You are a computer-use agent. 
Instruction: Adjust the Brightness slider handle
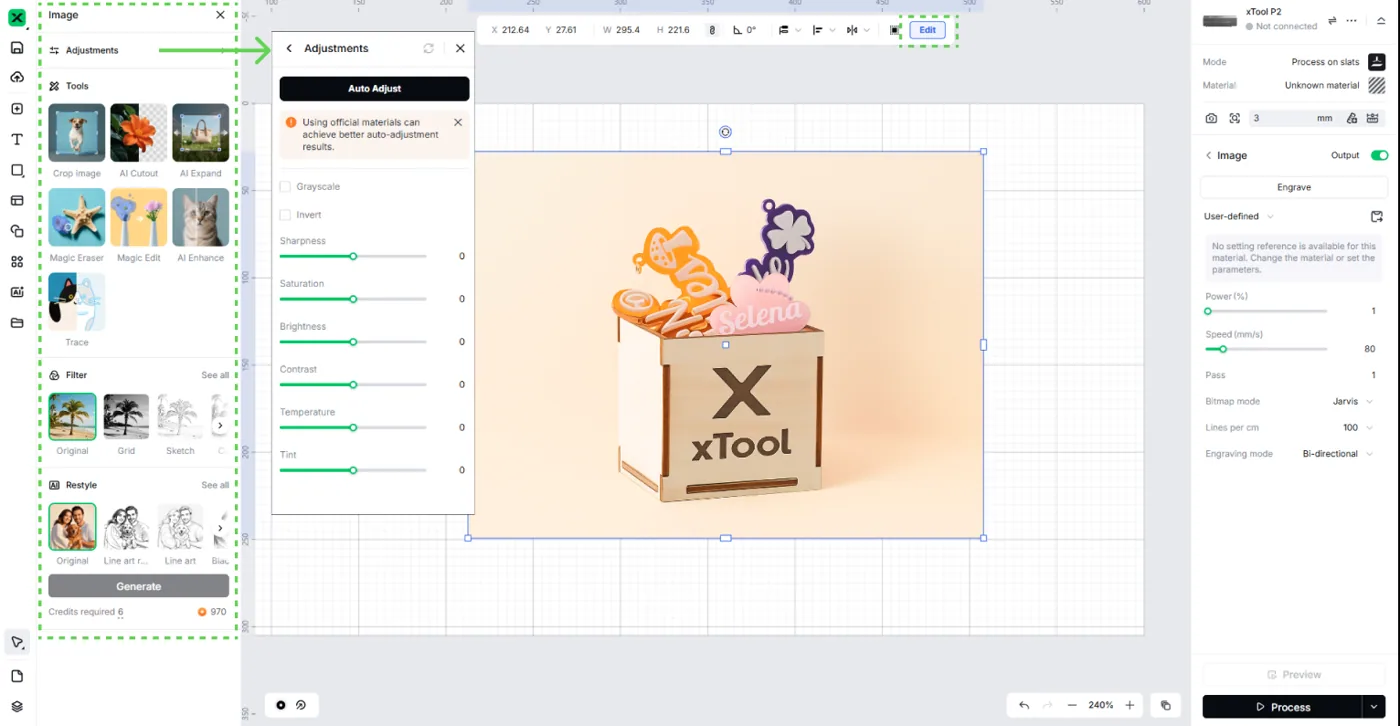353,342
